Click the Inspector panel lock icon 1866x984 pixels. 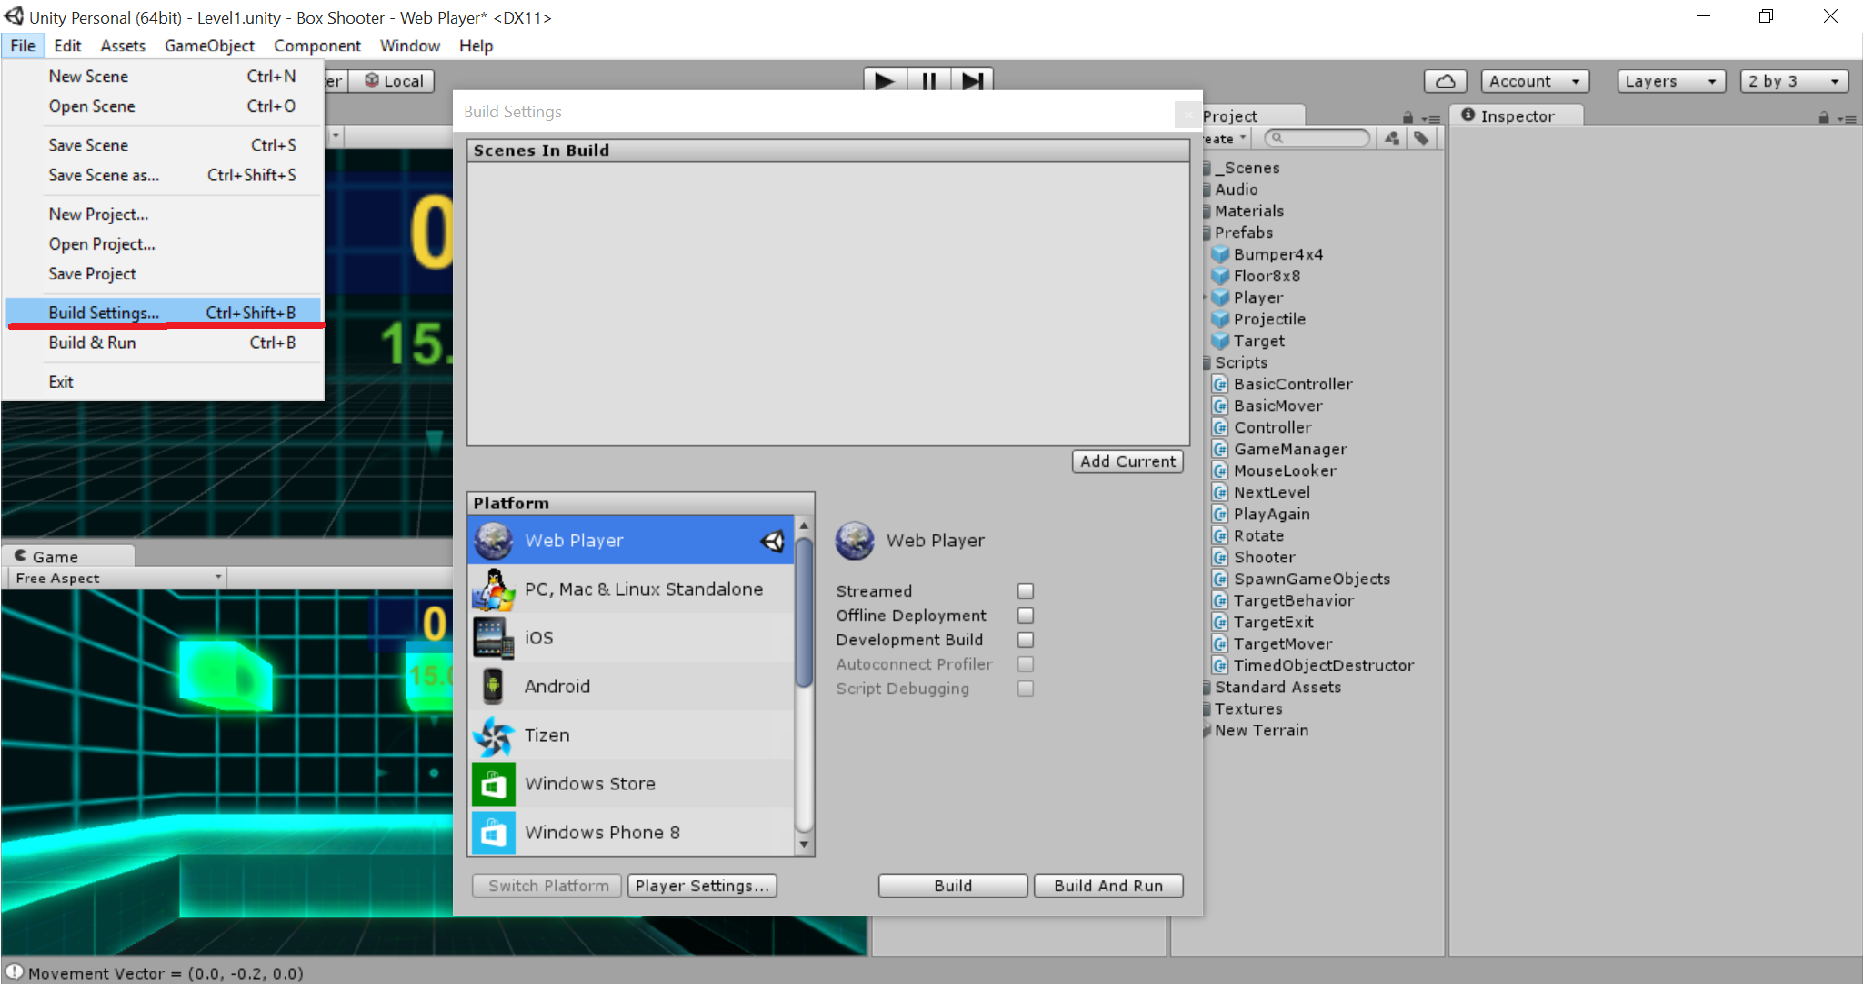1824,117
